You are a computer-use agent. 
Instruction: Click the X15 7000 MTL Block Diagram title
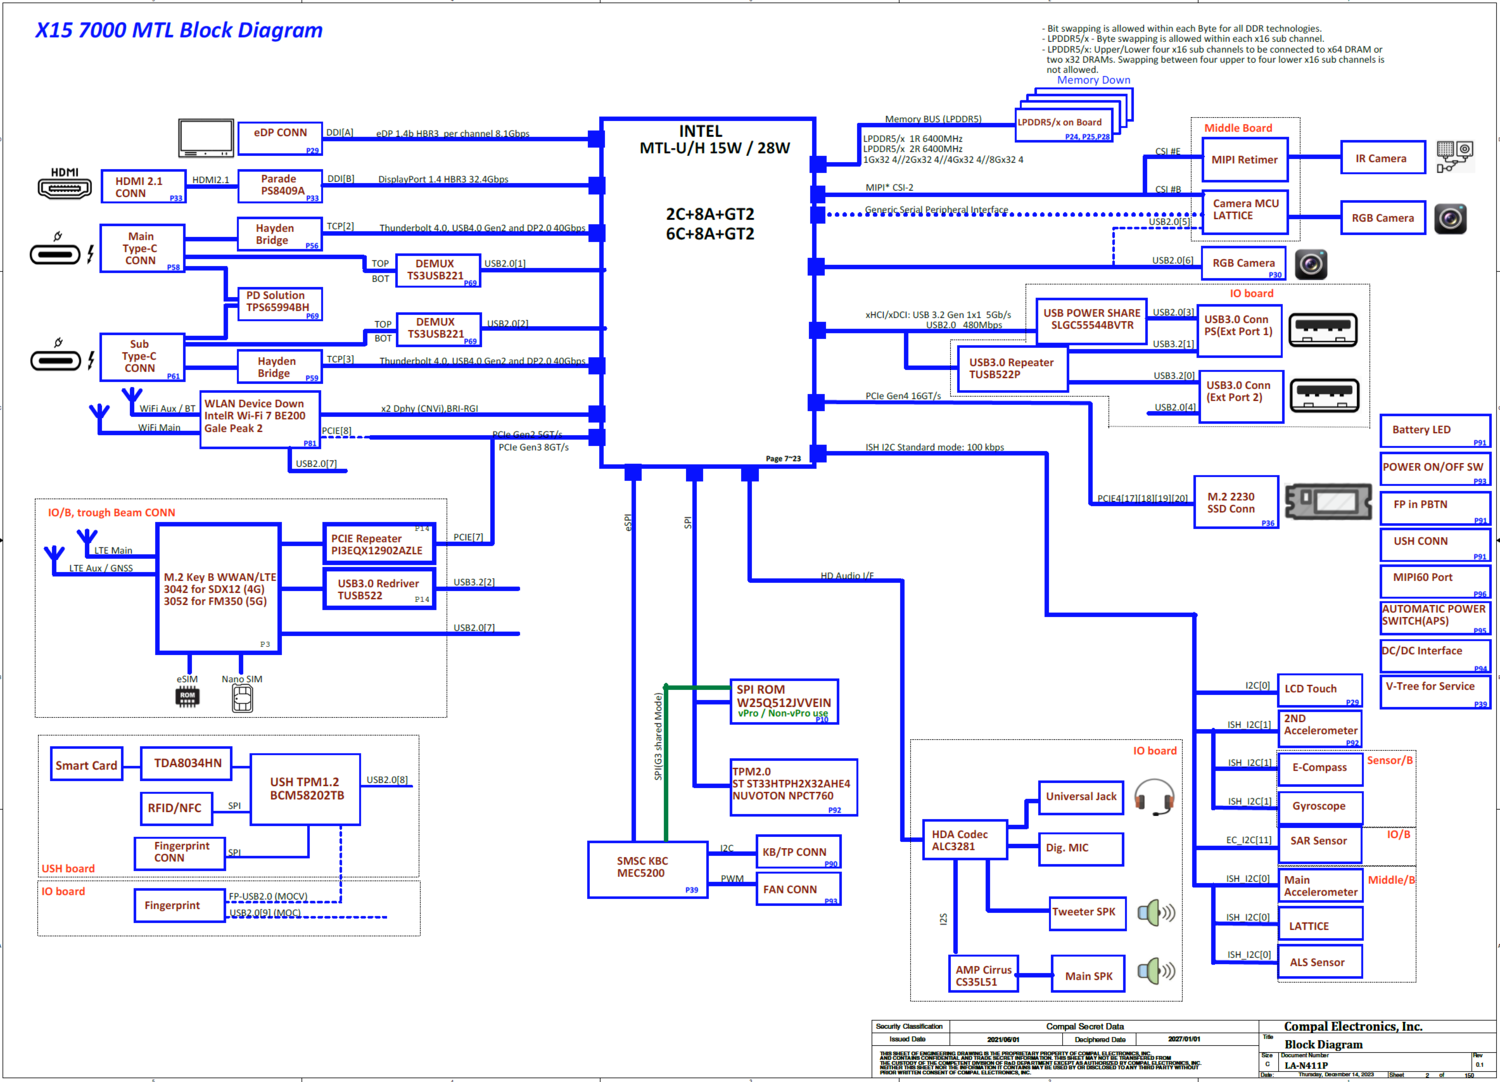point(179,30)
